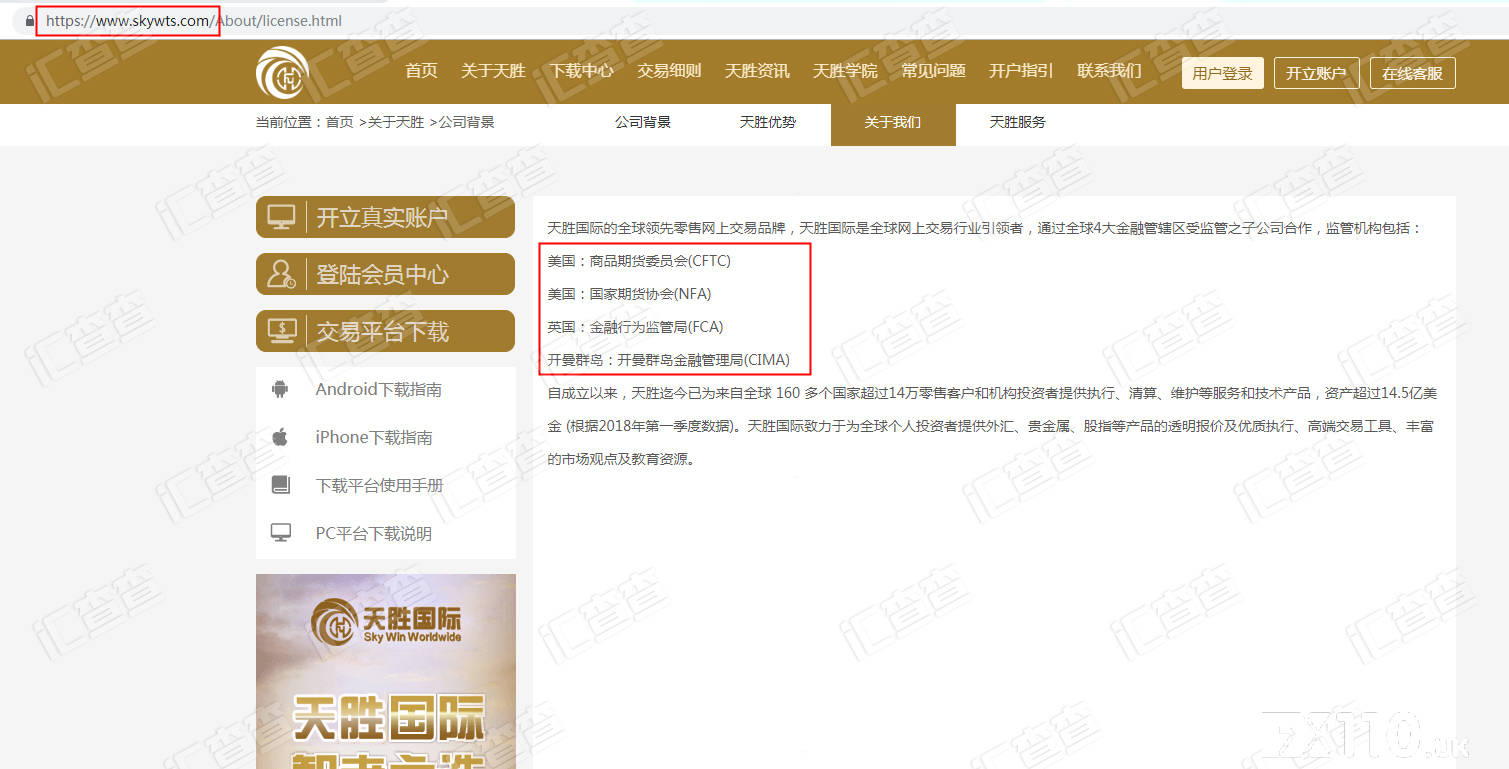
Task: Select the 关于我们 tab
Action: (x=893, y=124)
